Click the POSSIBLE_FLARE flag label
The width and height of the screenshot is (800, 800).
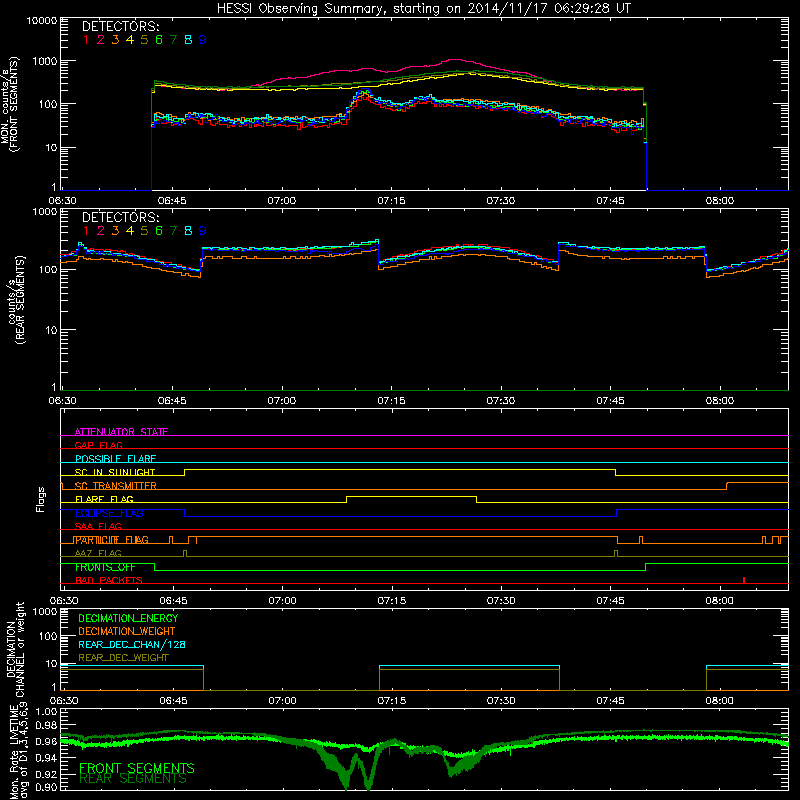coord(115,459)
